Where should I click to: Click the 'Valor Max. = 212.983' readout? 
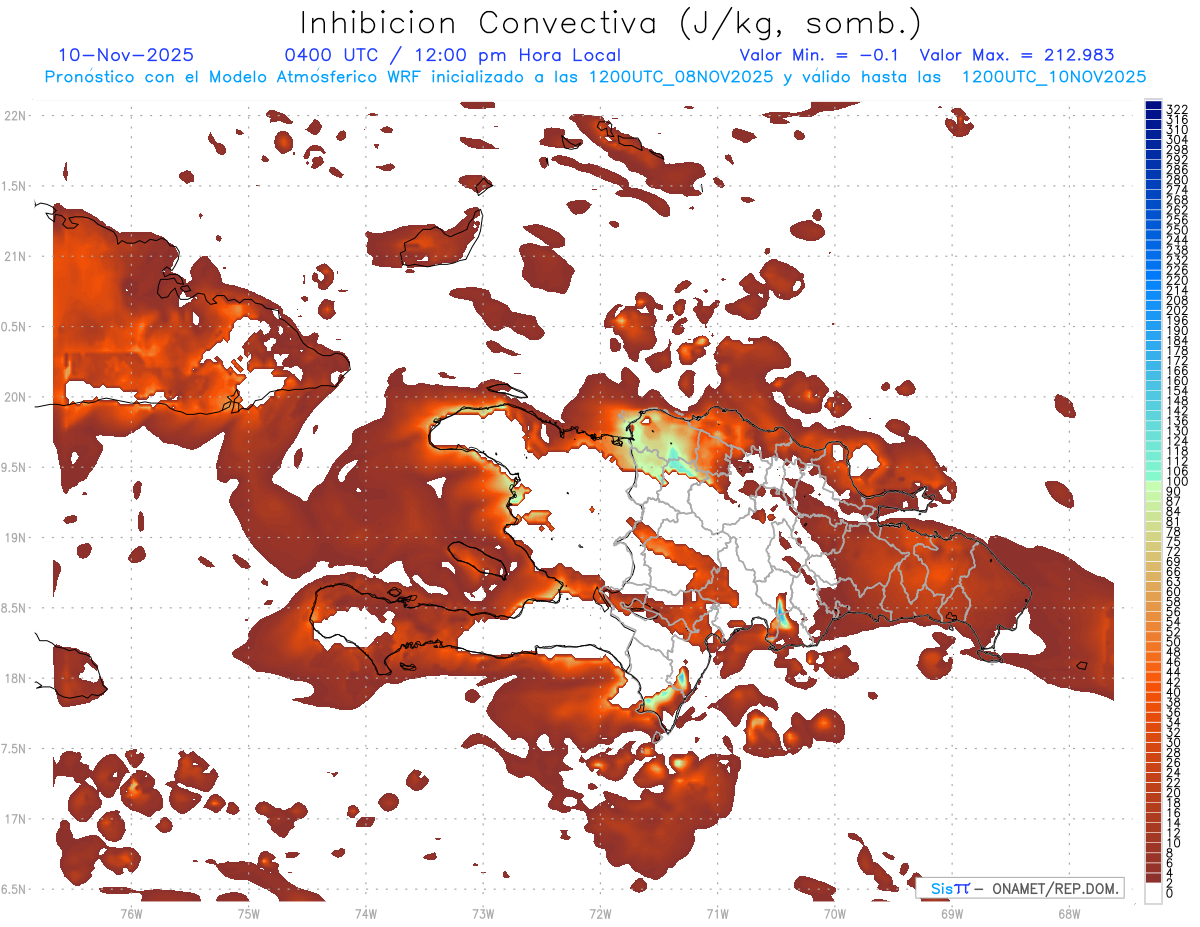click(1017, 55)
